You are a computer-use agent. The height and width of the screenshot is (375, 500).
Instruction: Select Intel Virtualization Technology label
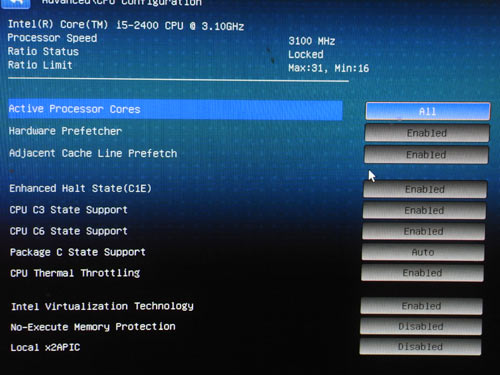(x=102, y=306)
